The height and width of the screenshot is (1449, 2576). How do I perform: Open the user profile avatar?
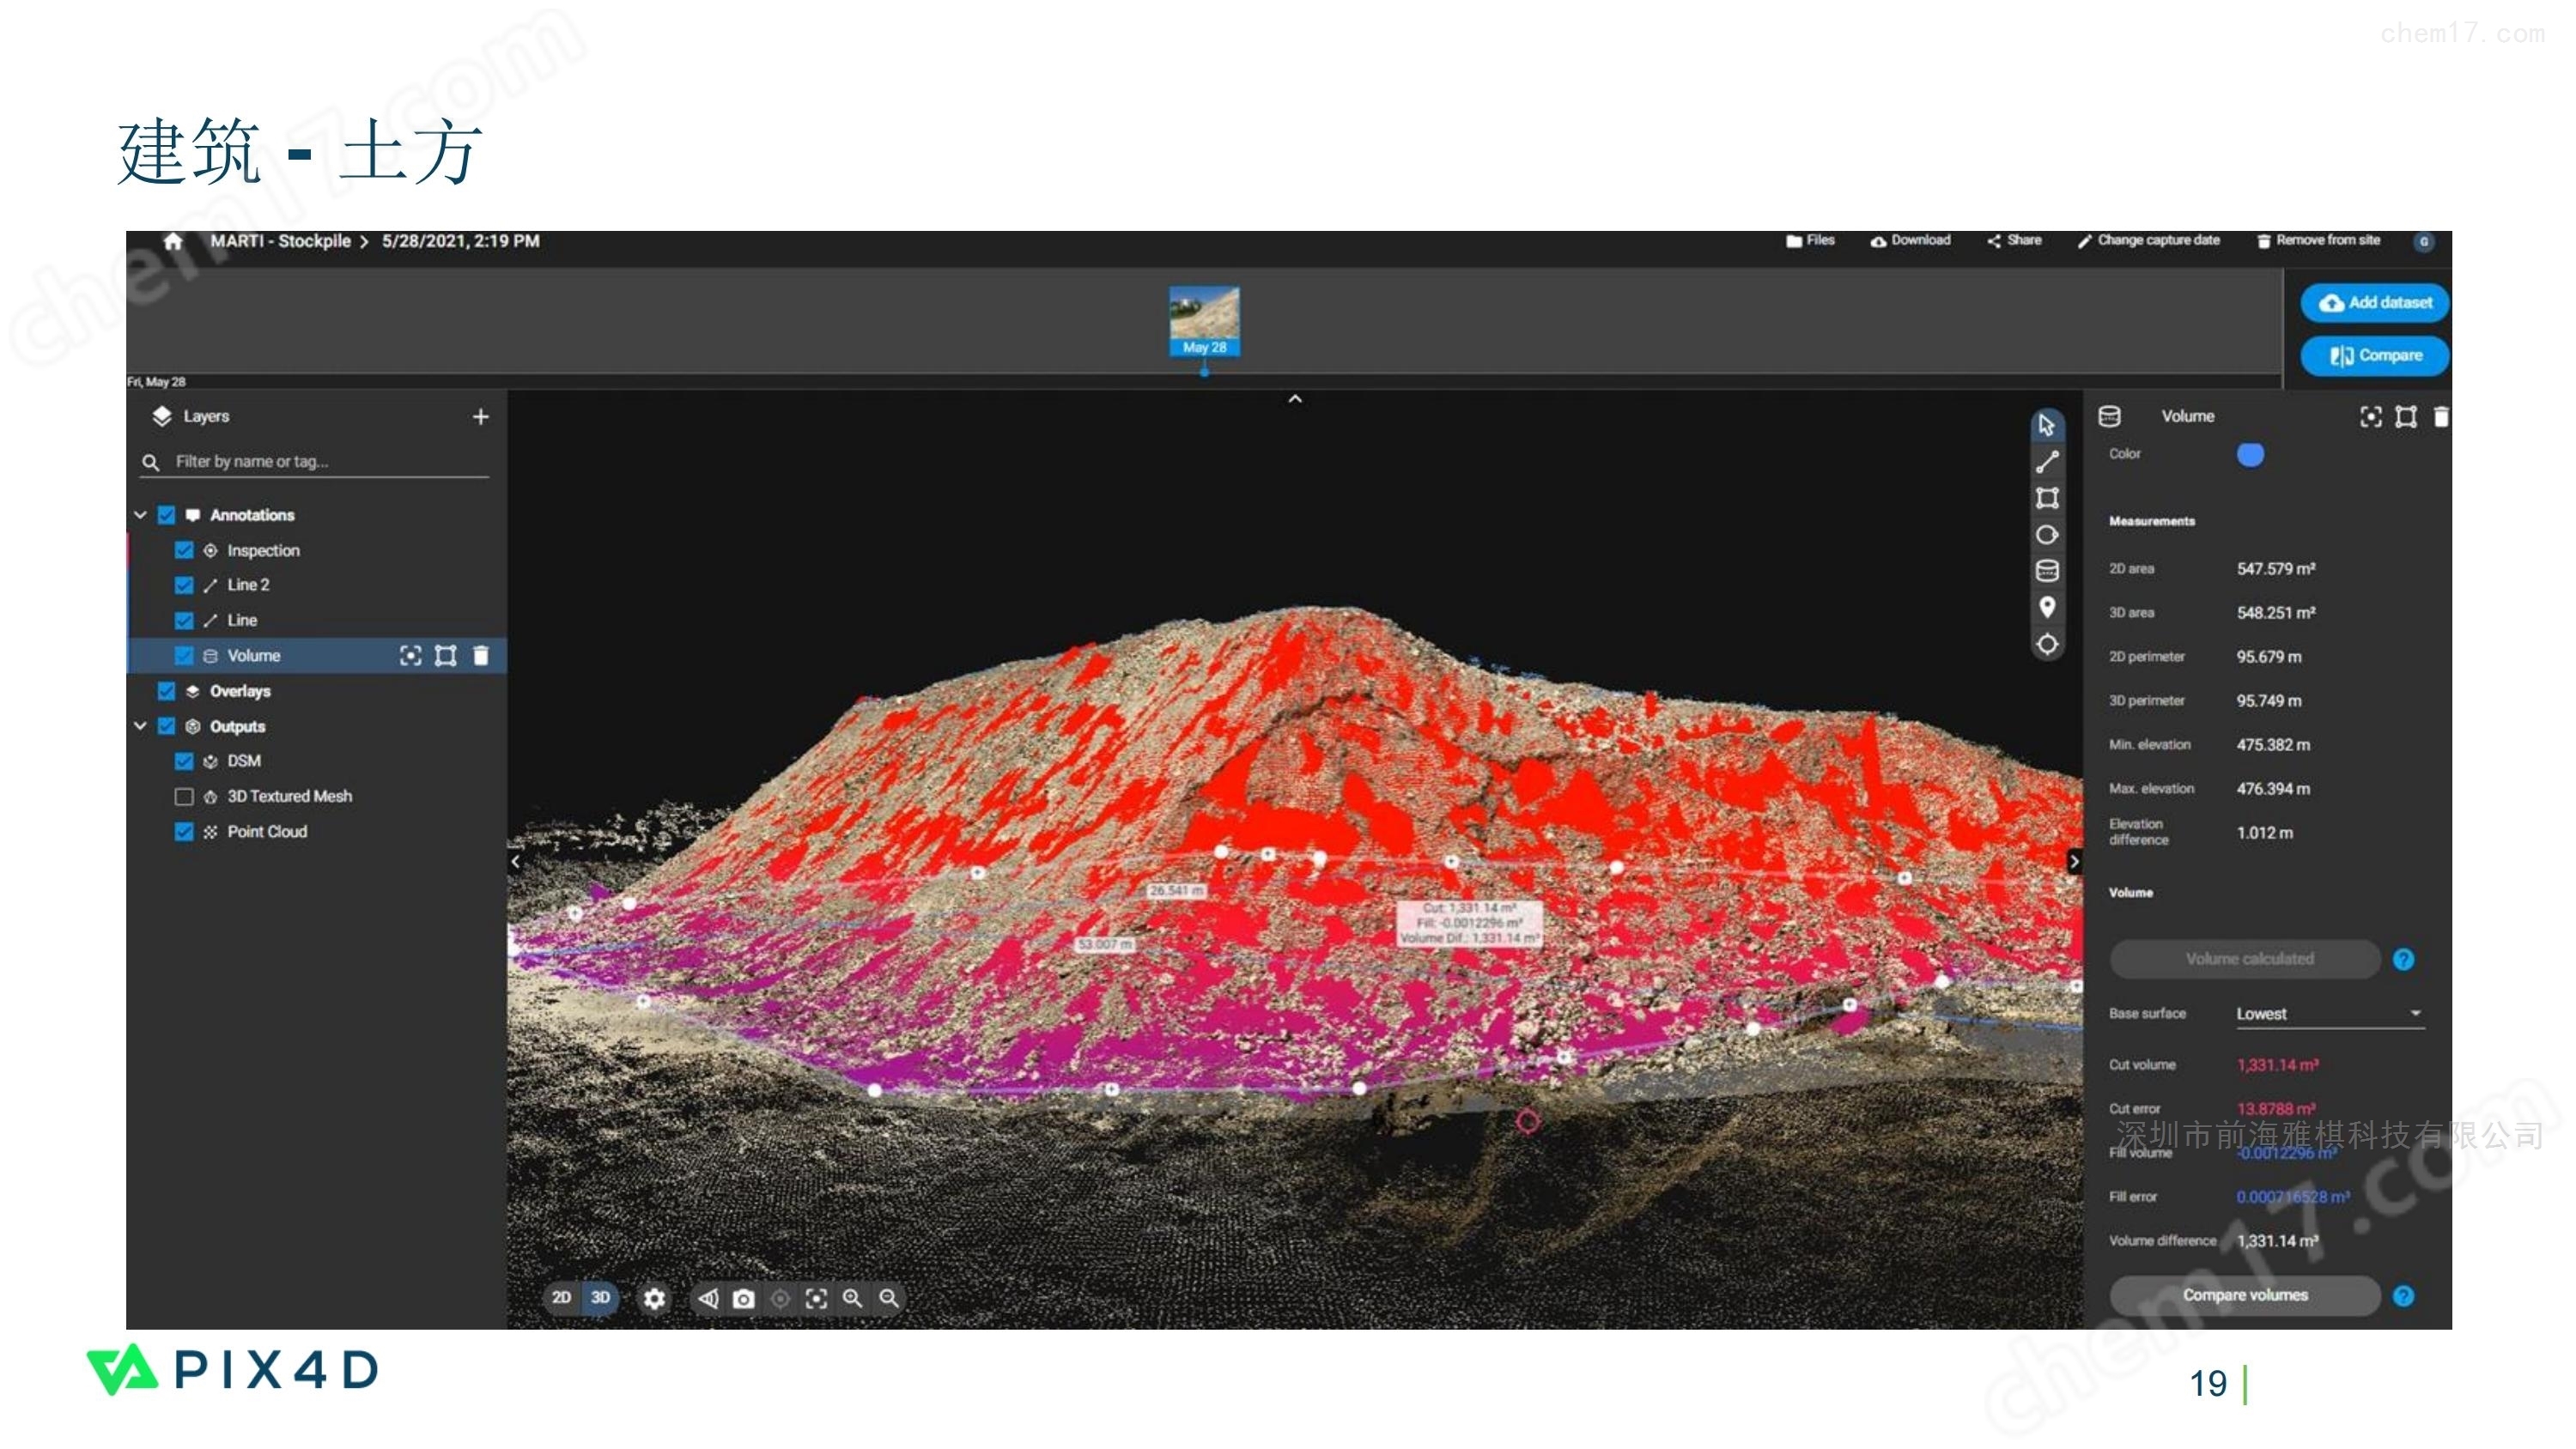2423,241
